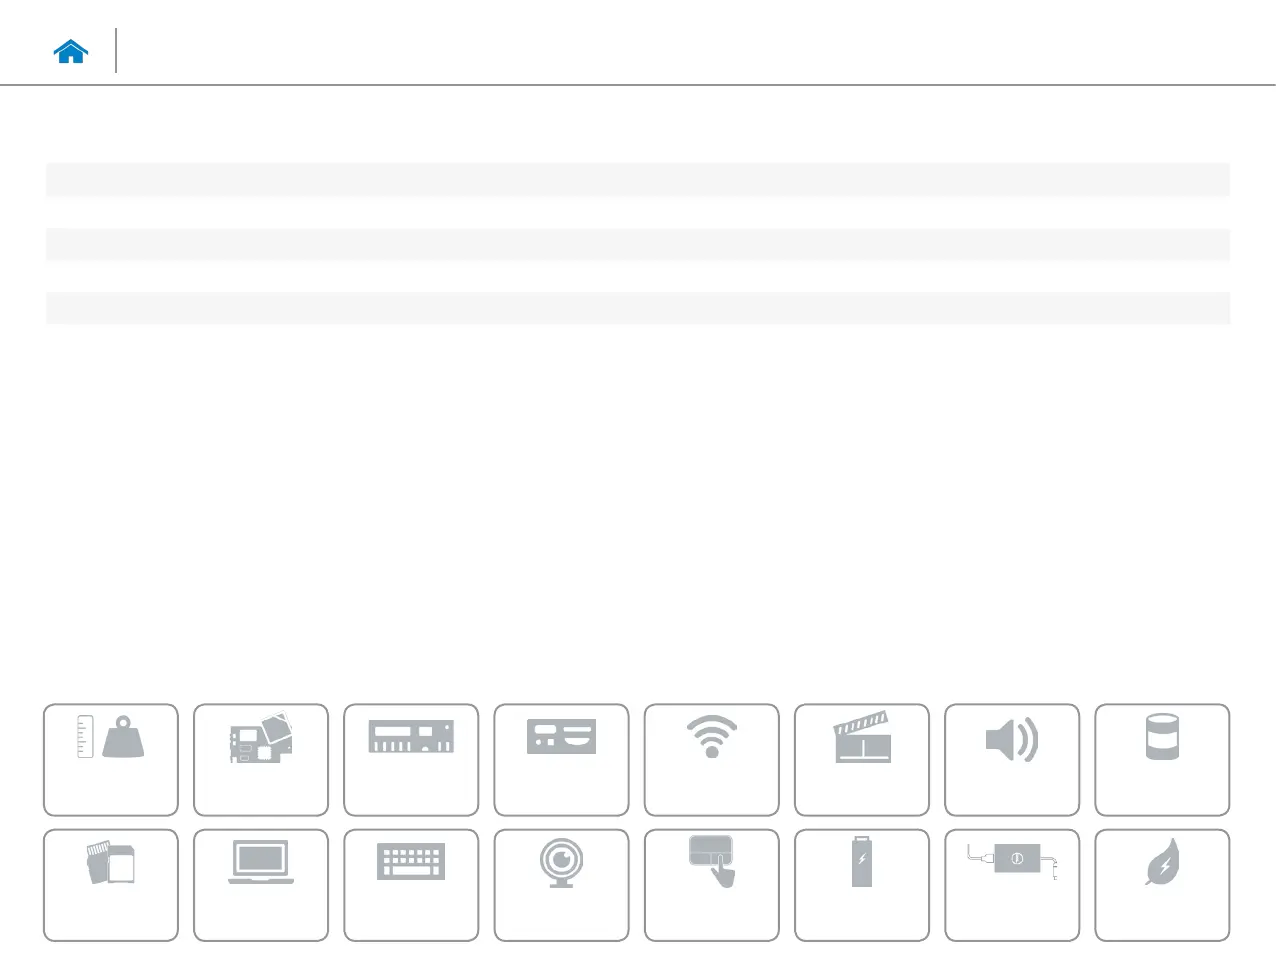The image size is (1276, 964).
Task: Select the keyboard tile
Action: [x=411, y=885]
